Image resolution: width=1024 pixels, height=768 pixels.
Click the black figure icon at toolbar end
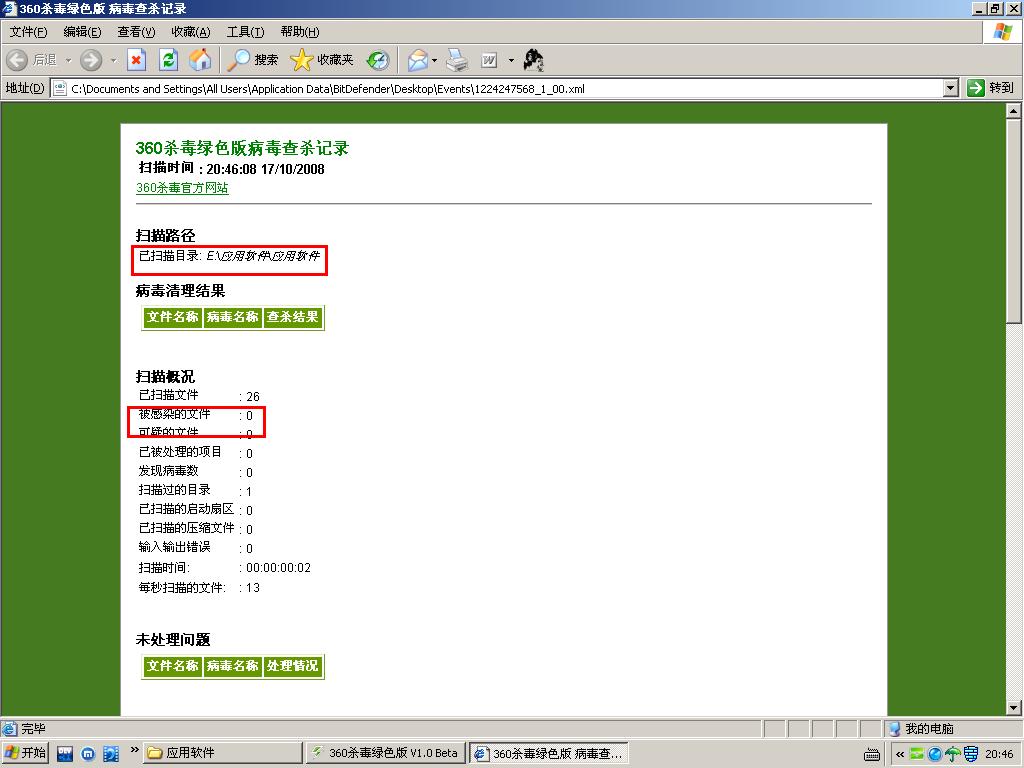[x=534, y=60]
